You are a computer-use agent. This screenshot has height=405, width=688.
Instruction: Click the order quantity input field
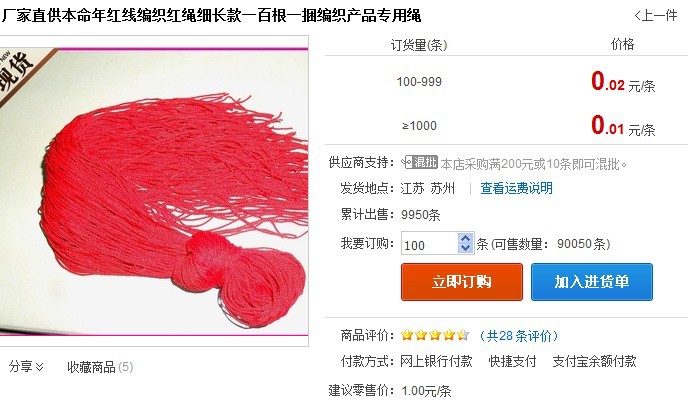point(430,244)
